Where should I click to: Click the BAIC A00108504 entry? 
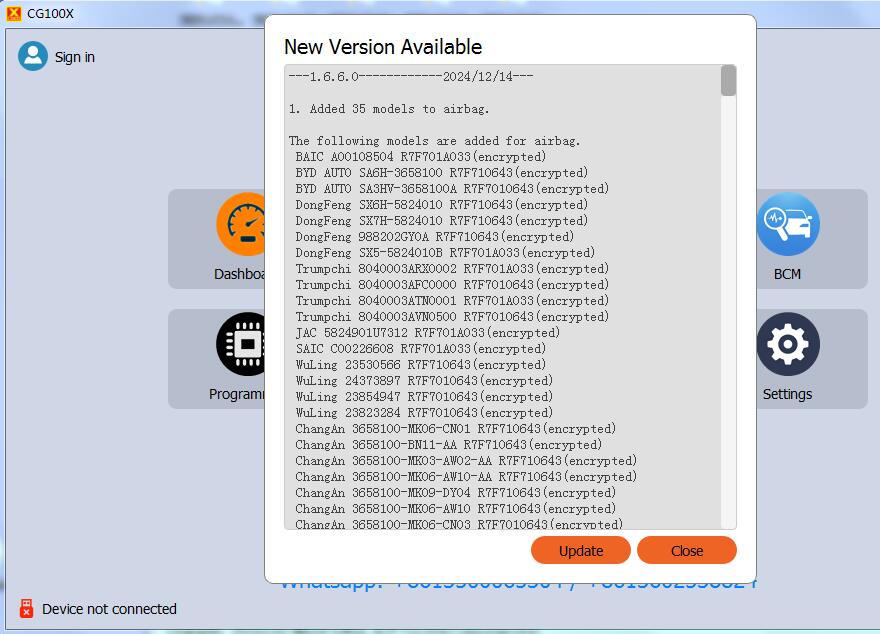[x=420, y=157]
